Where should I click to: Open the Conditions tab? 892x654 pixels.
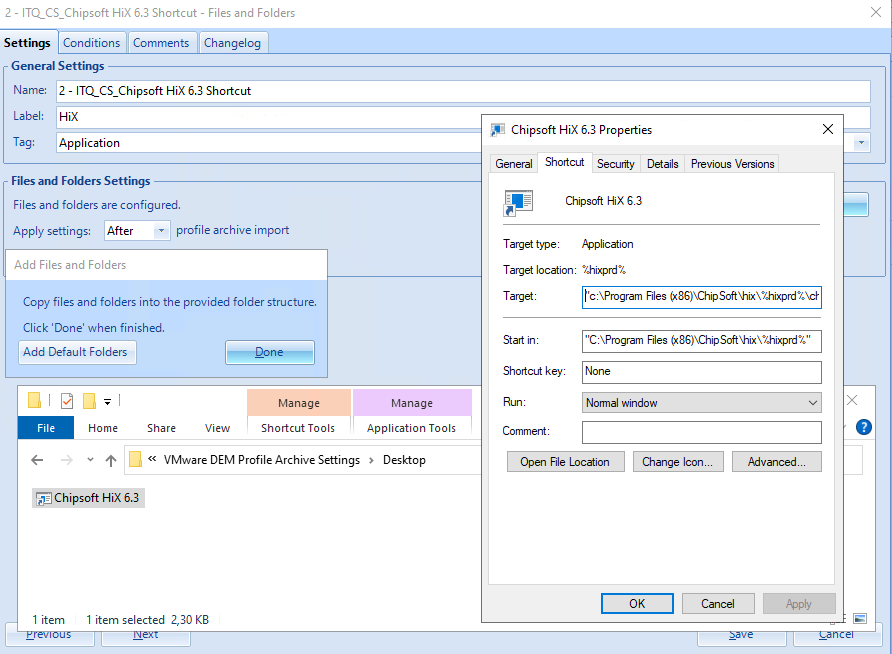pos(91,43)
